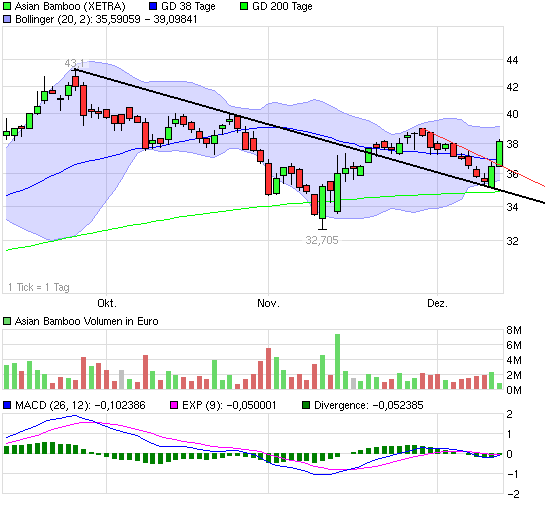This screenshot has height=515, width=545.
Task: Click the 'Dez.' month axis label
Action: [437, 303]
